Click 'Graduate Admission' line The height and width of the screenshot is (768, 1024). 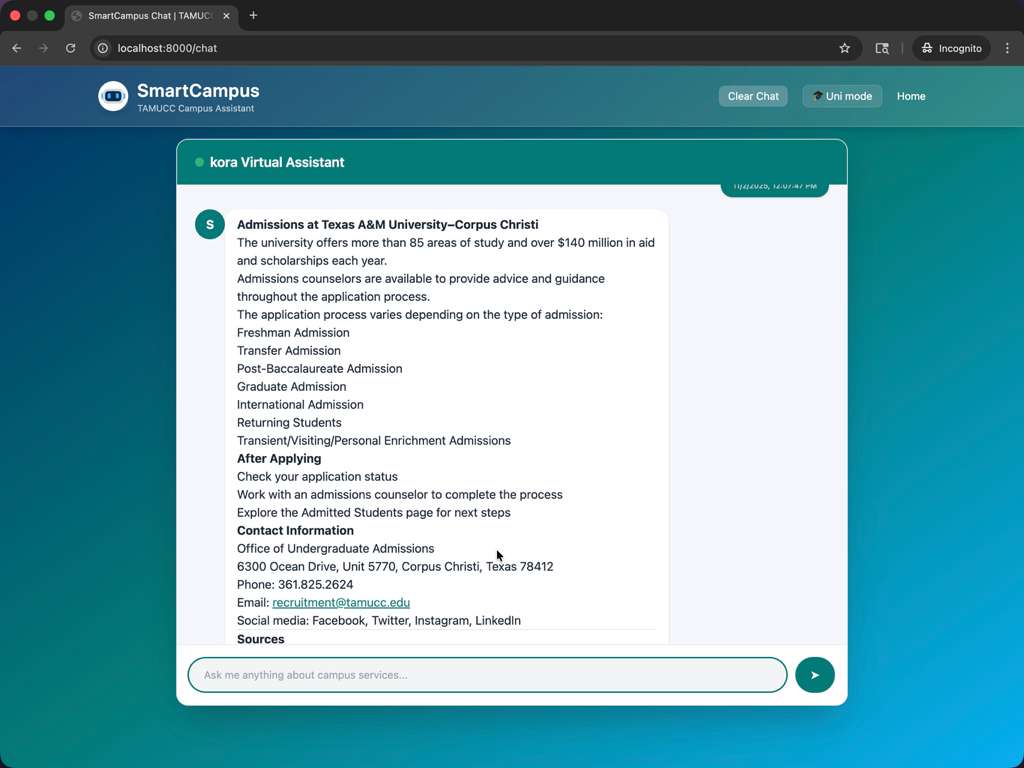[291, 387]
